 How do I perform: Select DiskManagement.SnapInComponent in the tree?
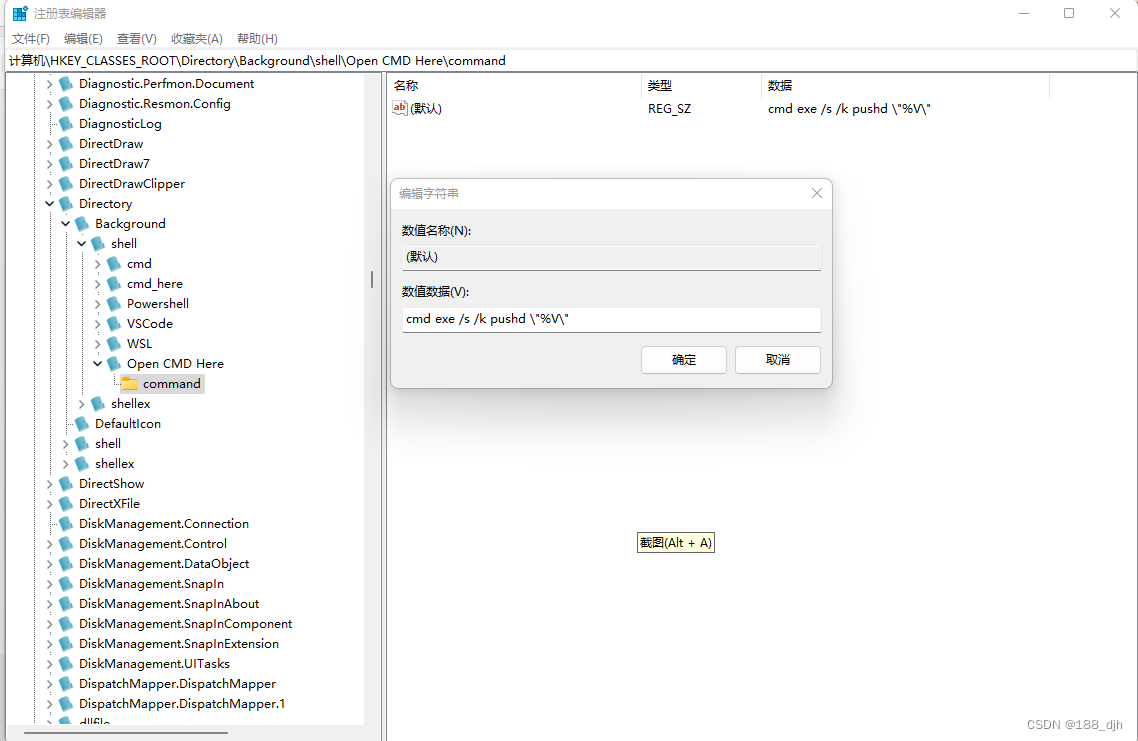click(x=185, y=623)
